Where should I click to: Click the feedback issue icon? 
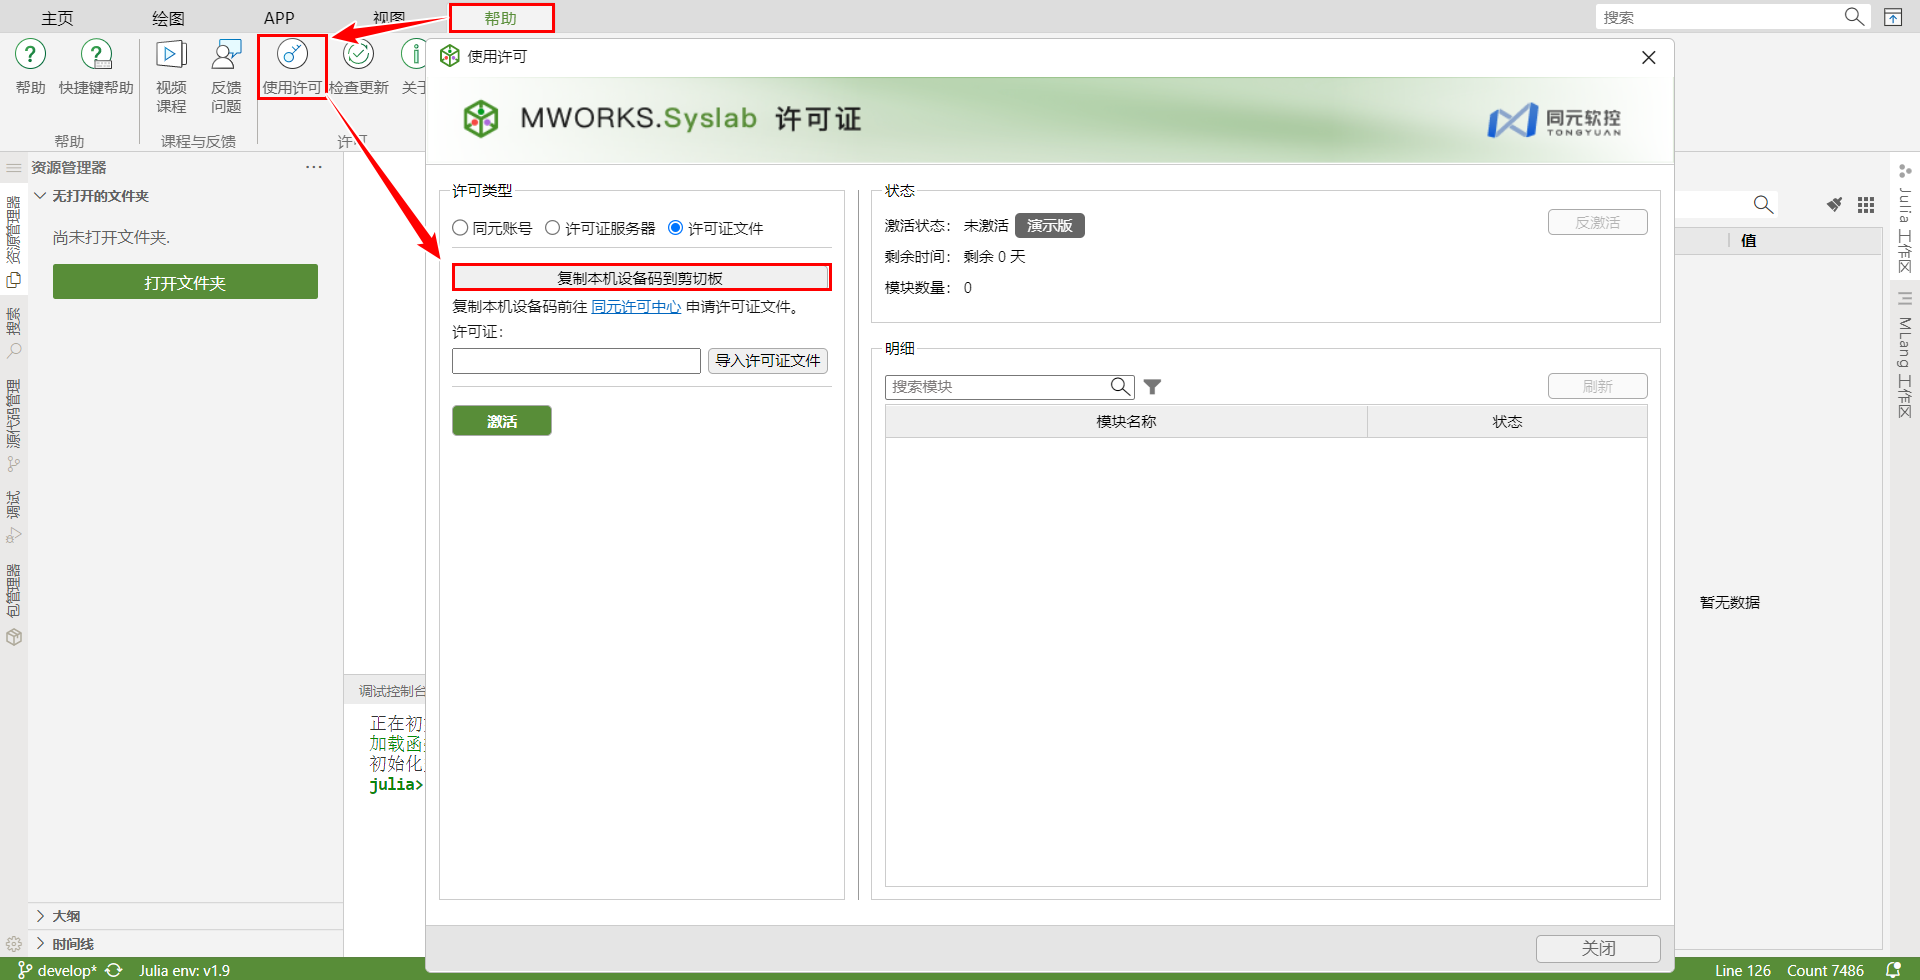click(226, 55)
